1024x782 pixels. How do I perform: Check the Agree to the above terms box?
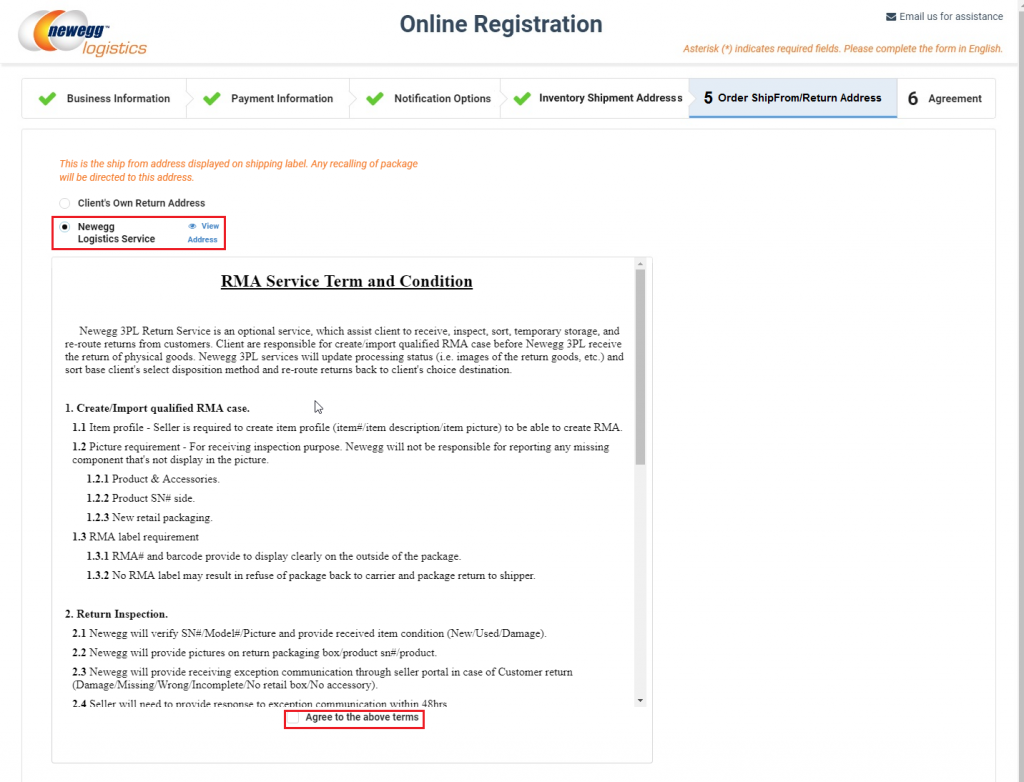click(296, 718)
